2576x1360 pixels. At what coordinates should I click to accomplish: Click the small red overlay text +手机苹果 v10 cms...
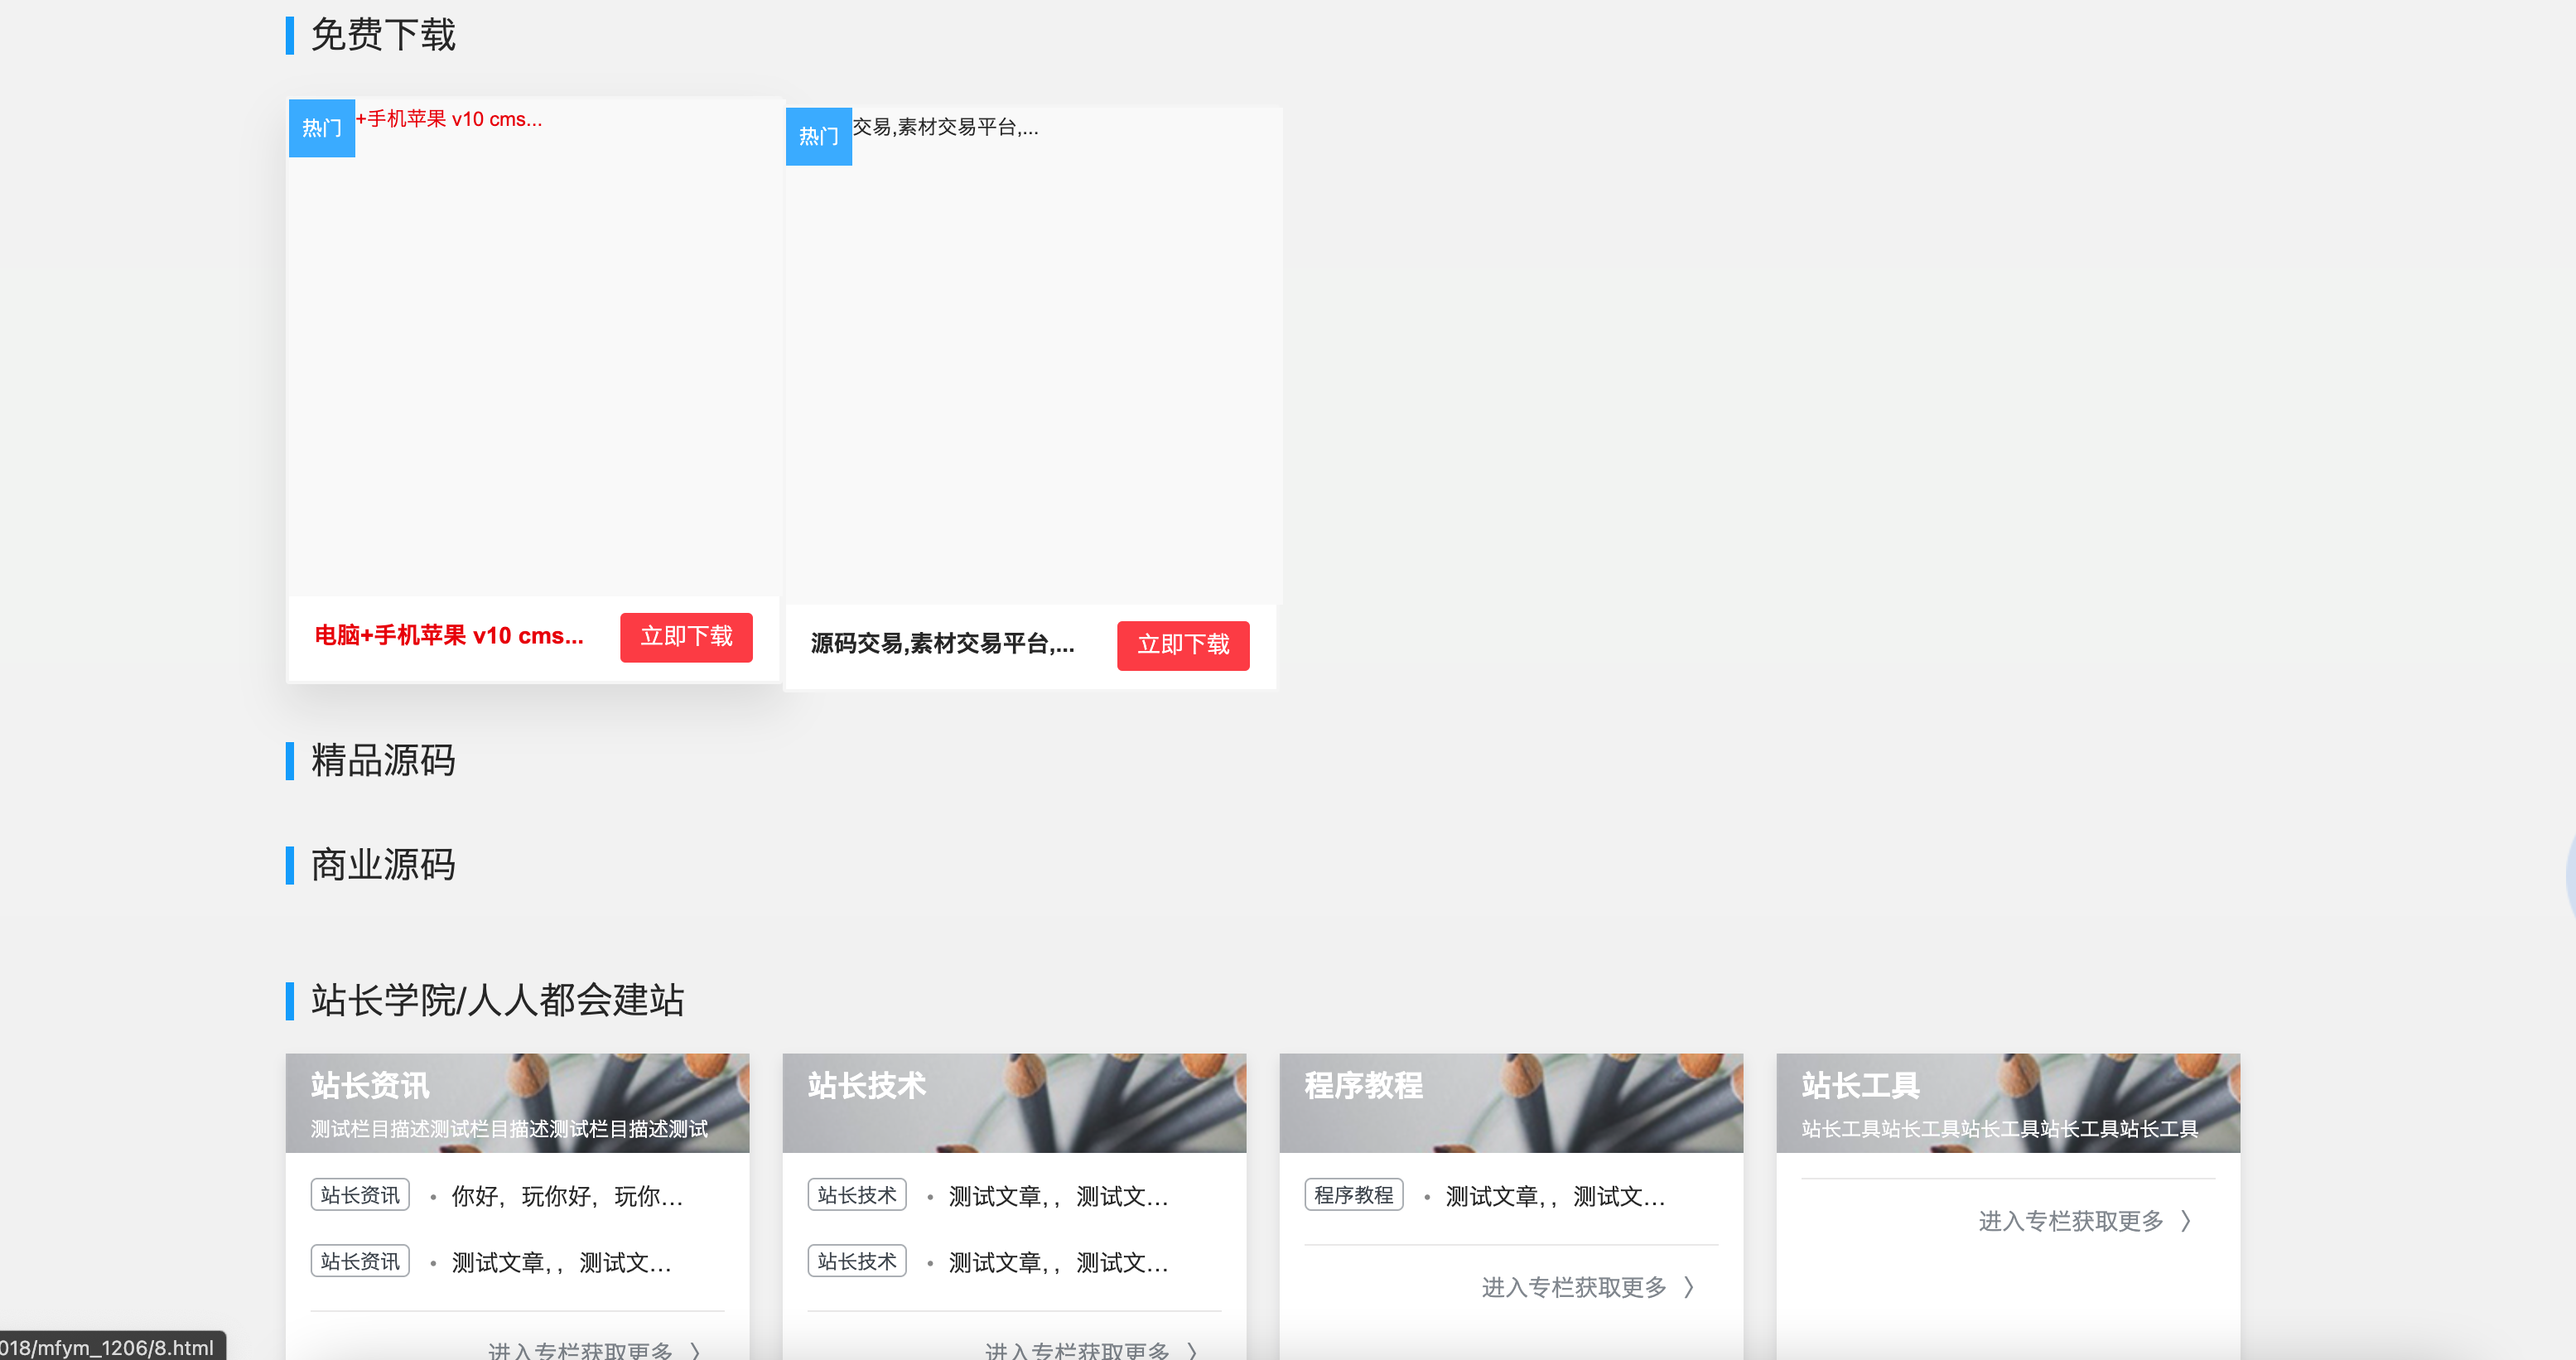pyautogui.click(x=449, y=119)
